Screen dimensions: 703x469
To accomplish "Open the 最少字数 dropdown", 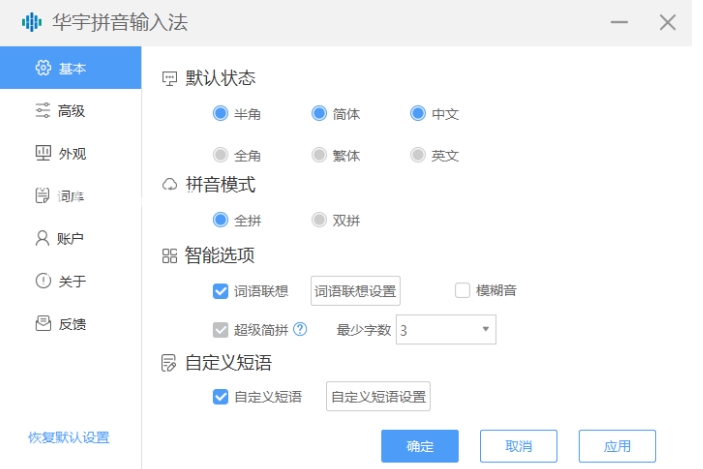I will pos(446,330).
